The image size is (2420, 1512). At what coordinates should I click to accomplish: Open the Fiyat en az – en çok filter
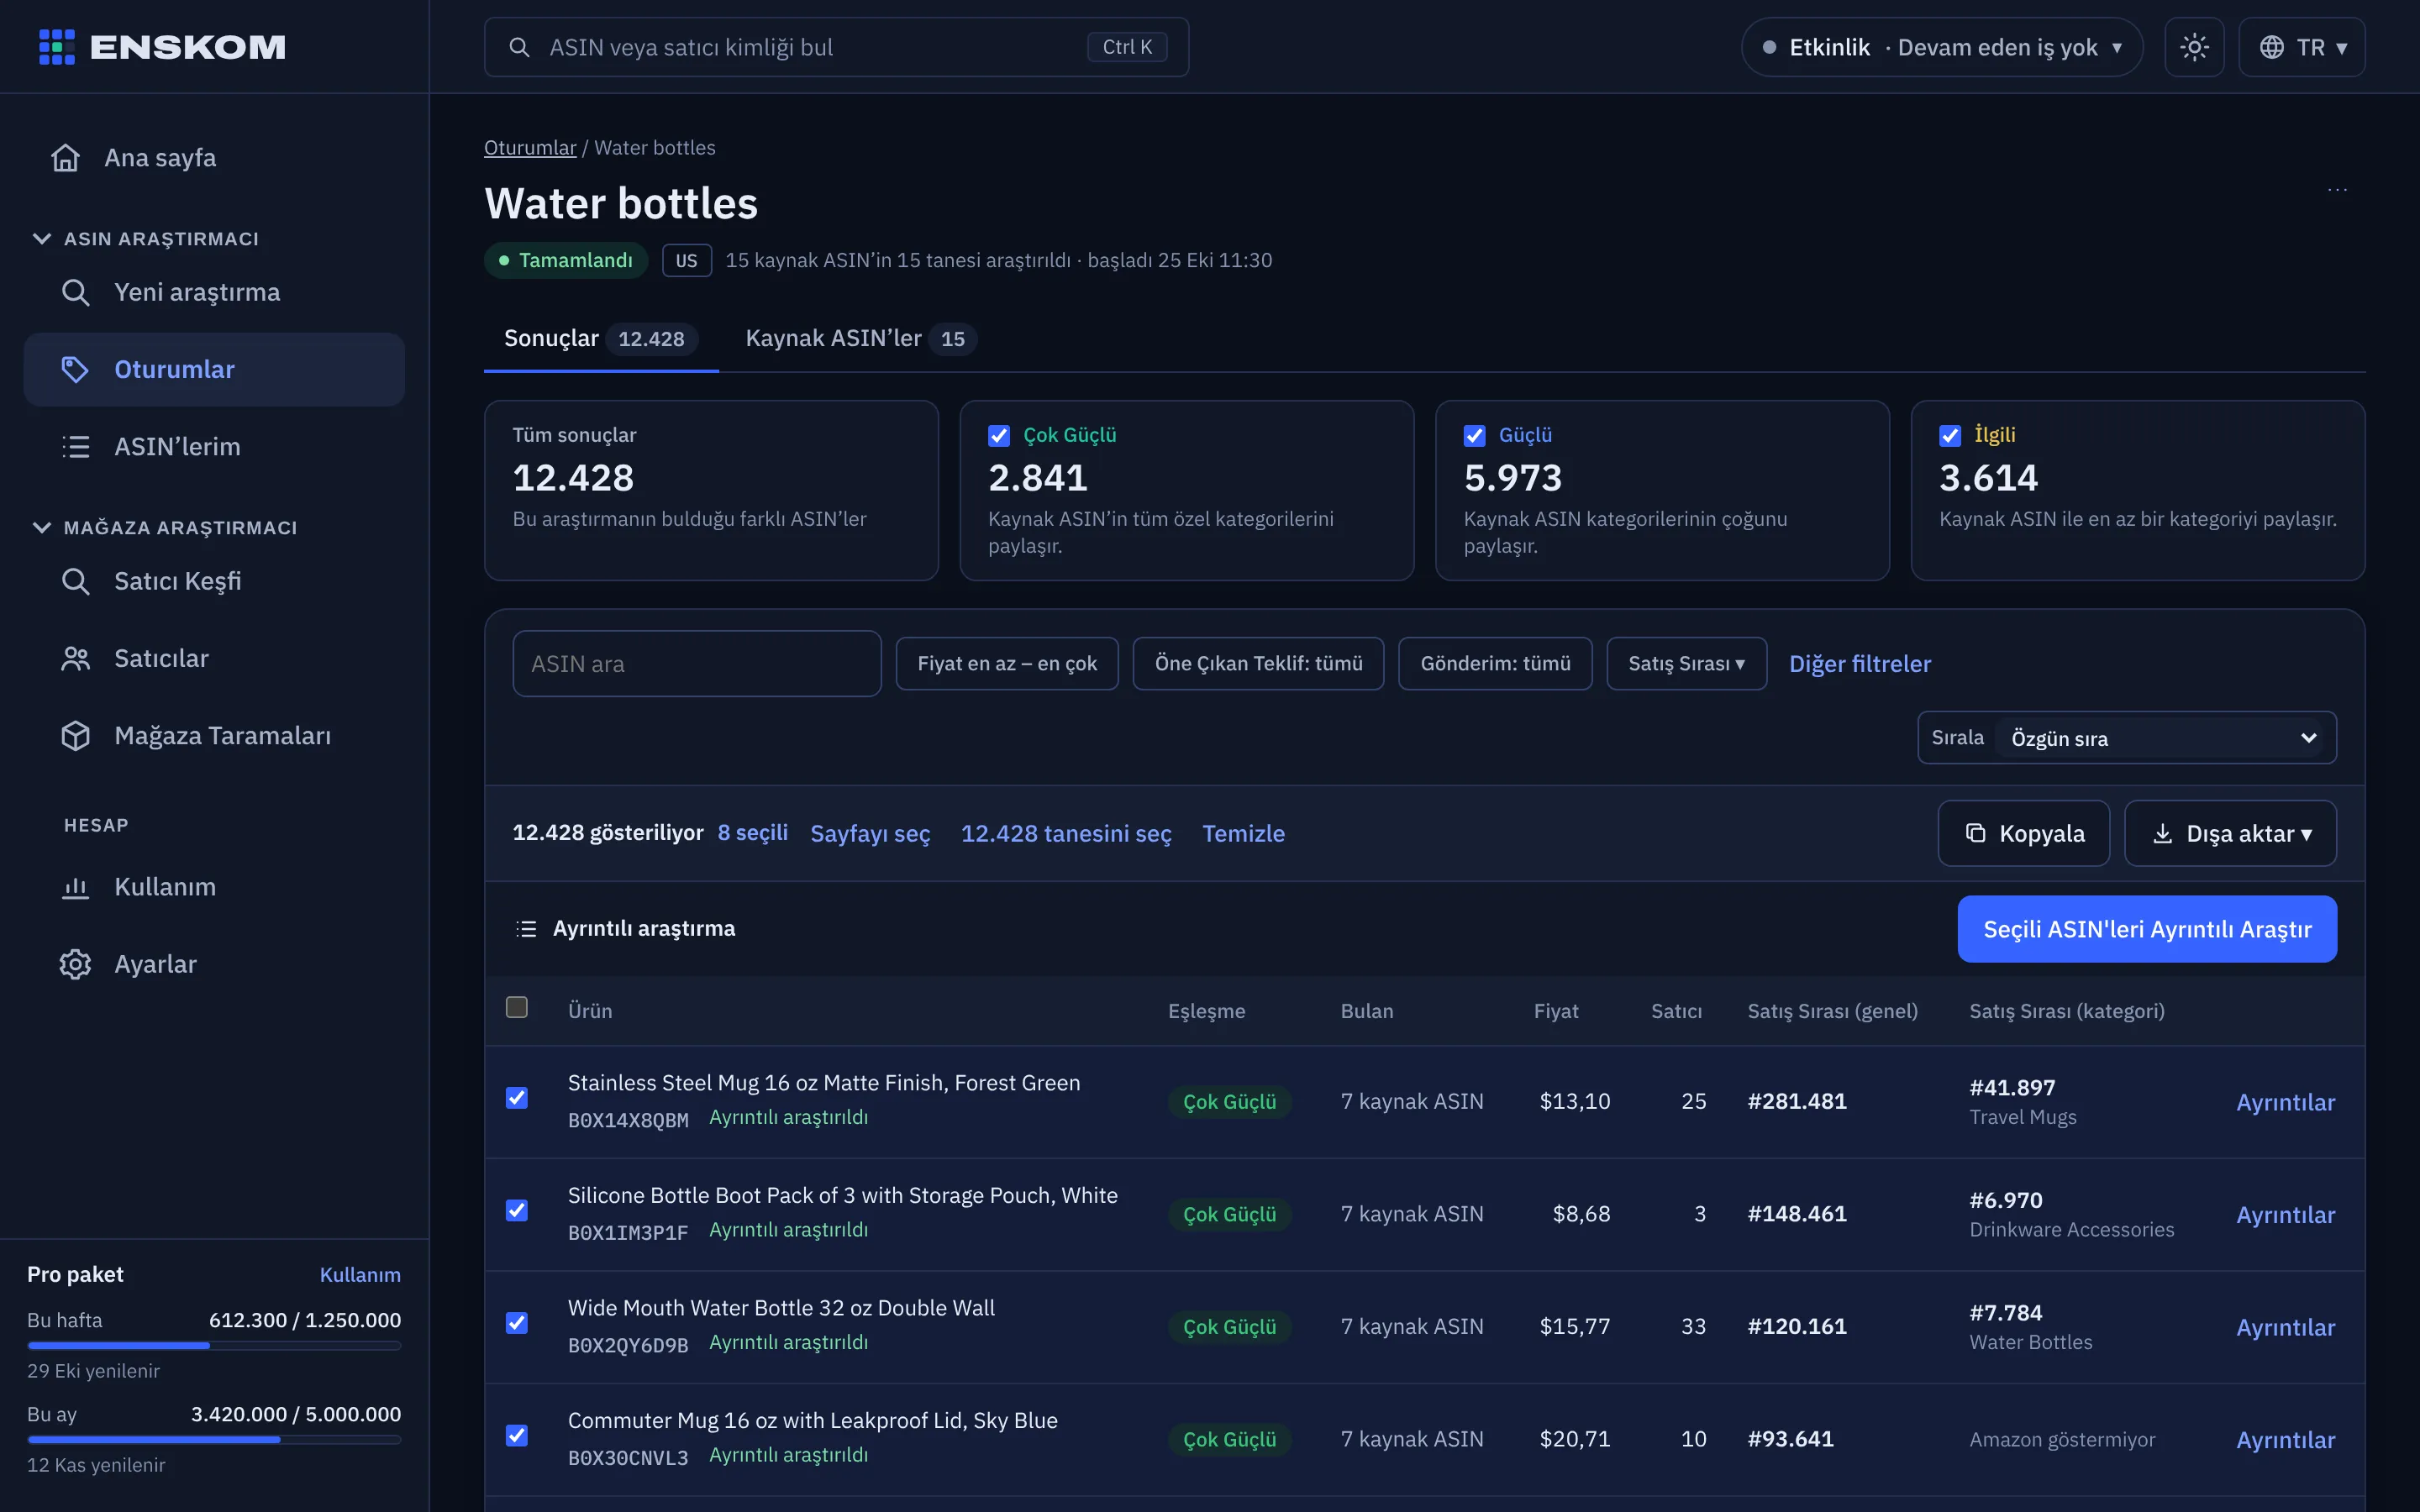[x=1007, y=664]
